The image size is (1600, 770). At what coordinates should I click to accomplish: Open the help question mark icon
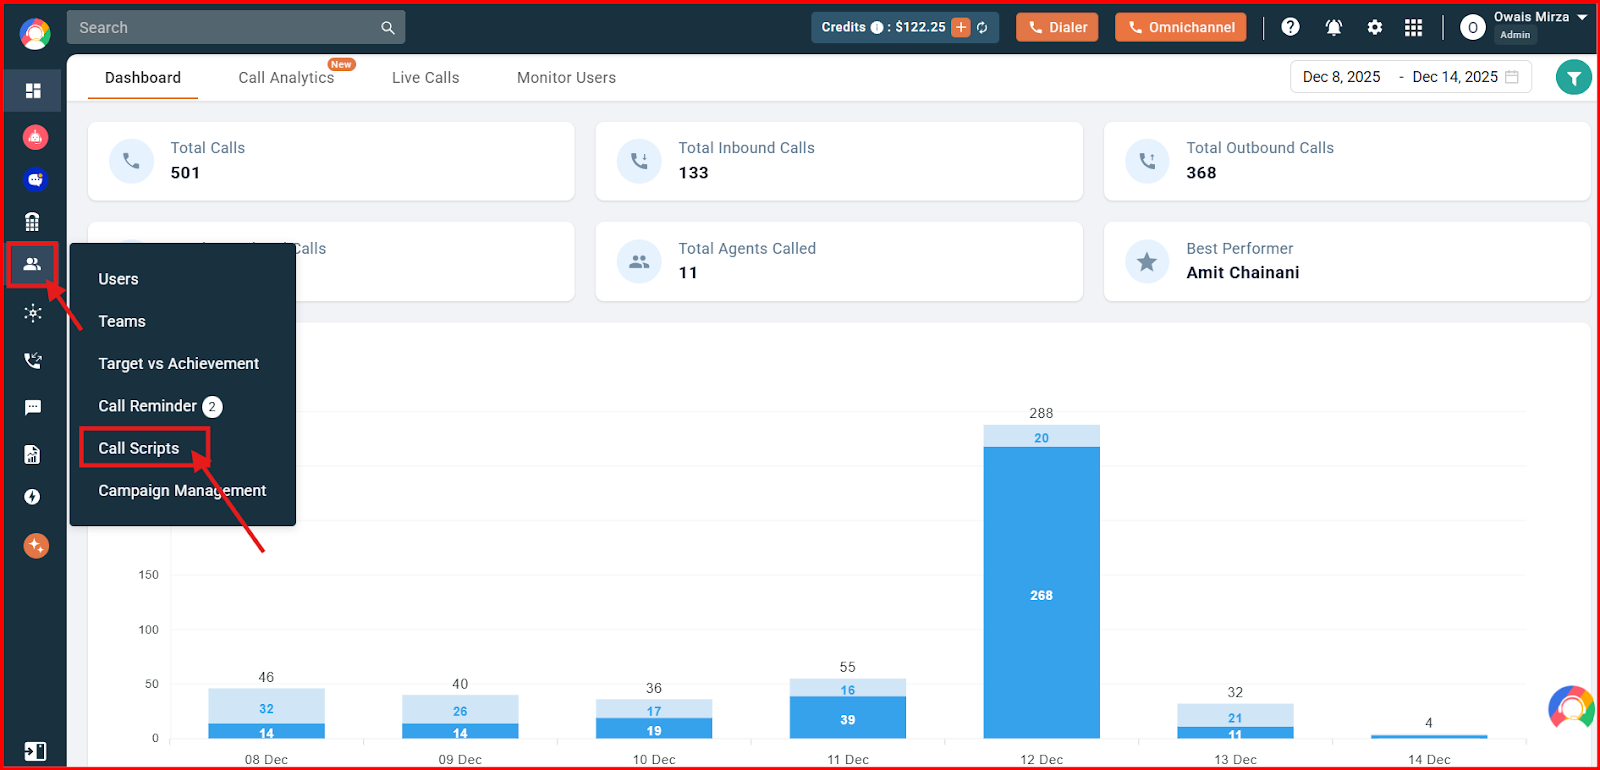(x=1291, y=27)
